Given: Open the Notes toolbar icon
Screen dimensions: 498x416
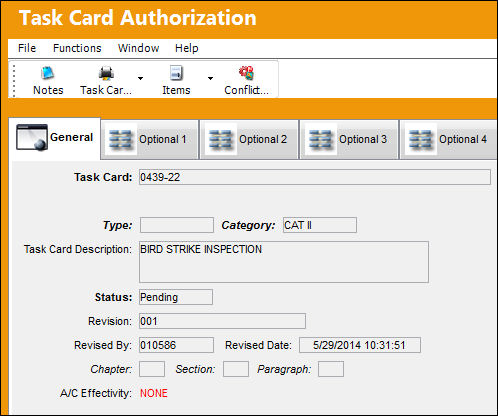Looking at the screenshot, I should [x=48, y=80].
